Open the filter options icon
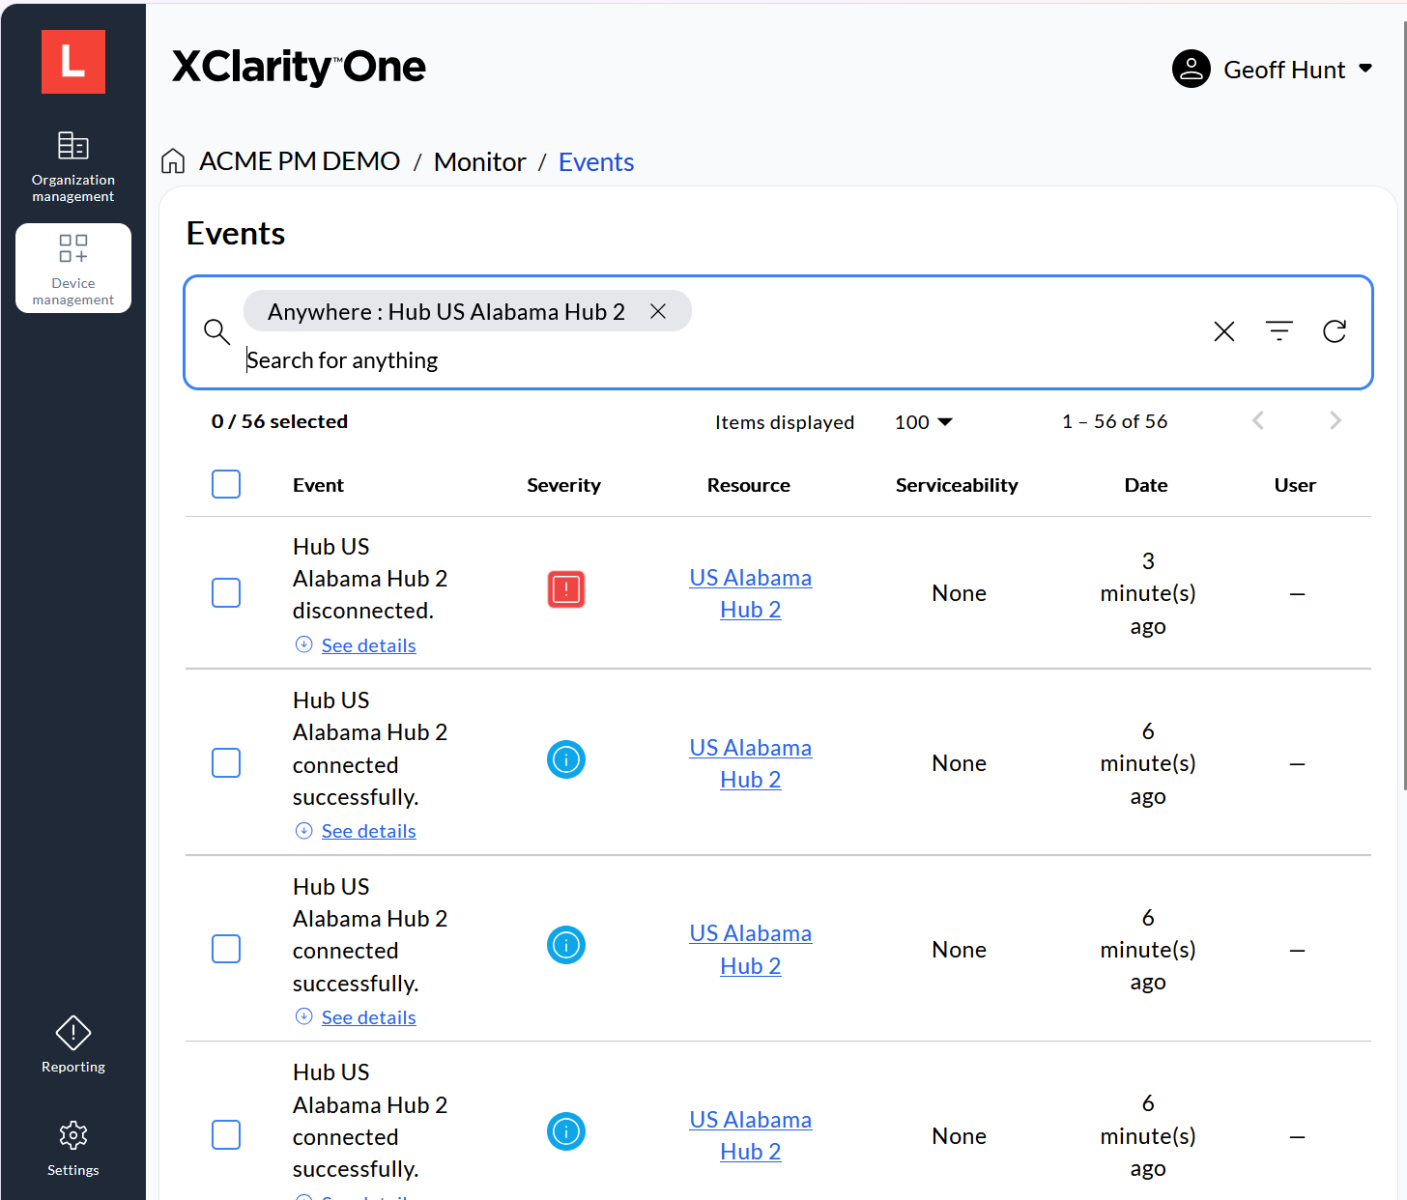This screenshot has width=1407, height=1200. click(1279, 331)
